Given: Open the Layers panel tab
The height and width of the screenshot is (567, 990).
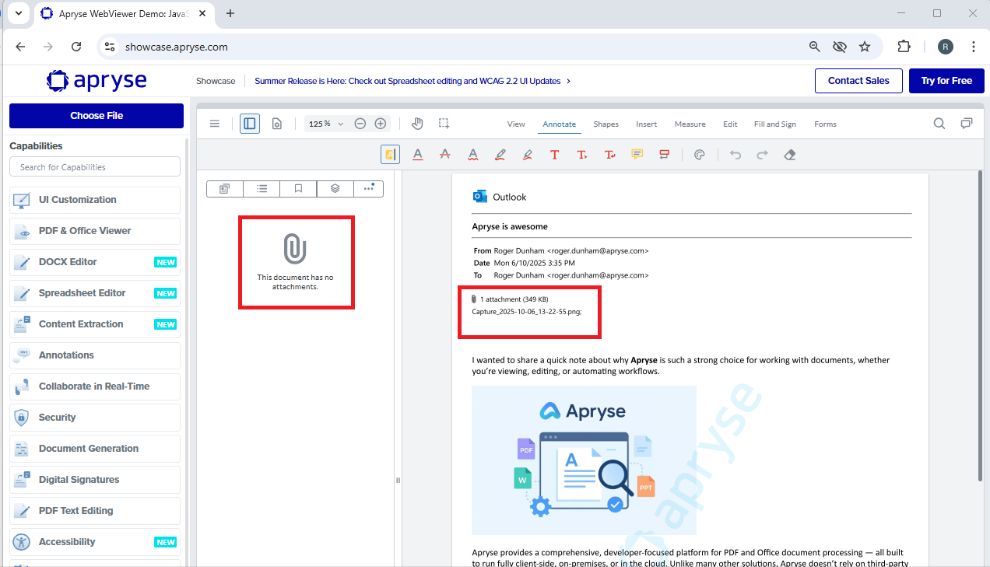Looking at the screenshot, I should 335,189.
